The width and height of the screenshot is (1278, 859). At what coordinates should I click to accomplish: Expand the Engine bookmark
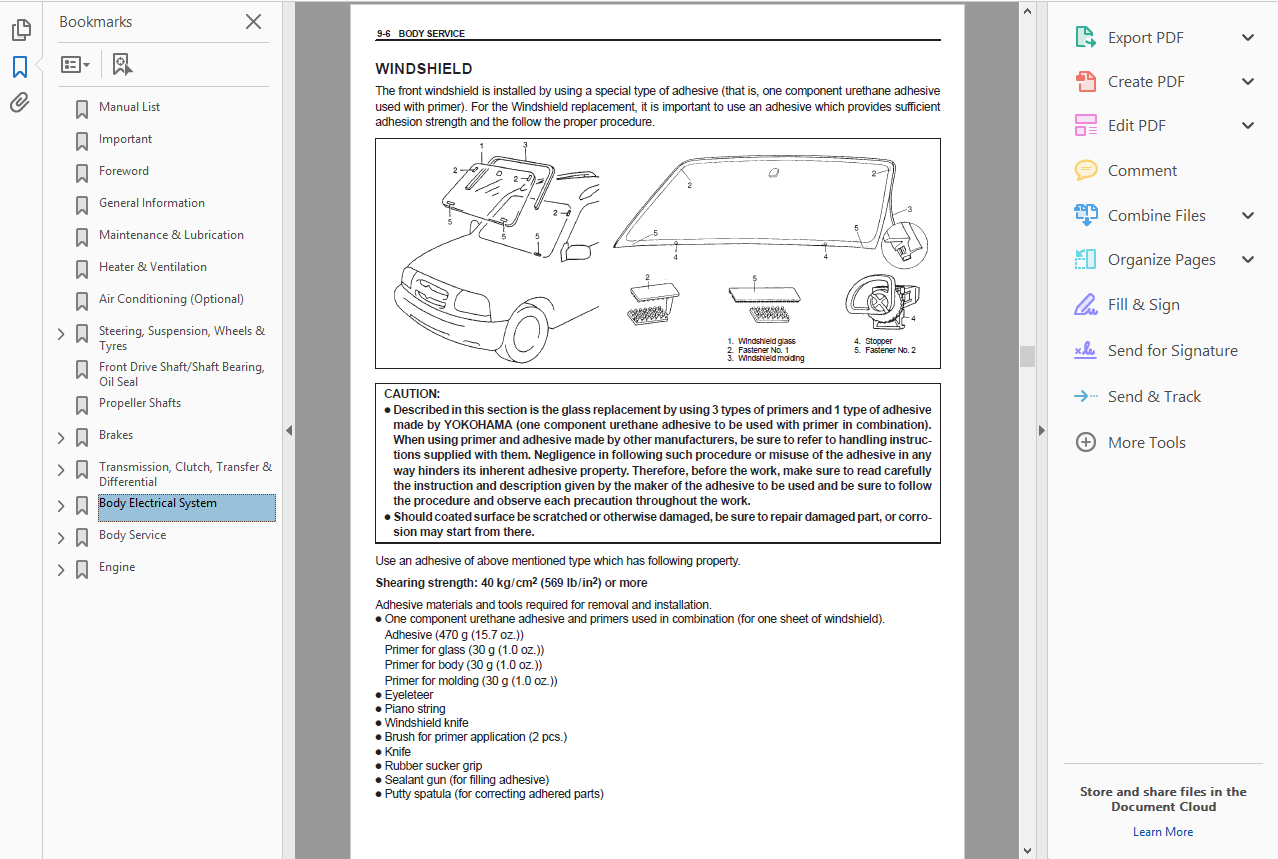pyautogui.click(x=60, y=568)
